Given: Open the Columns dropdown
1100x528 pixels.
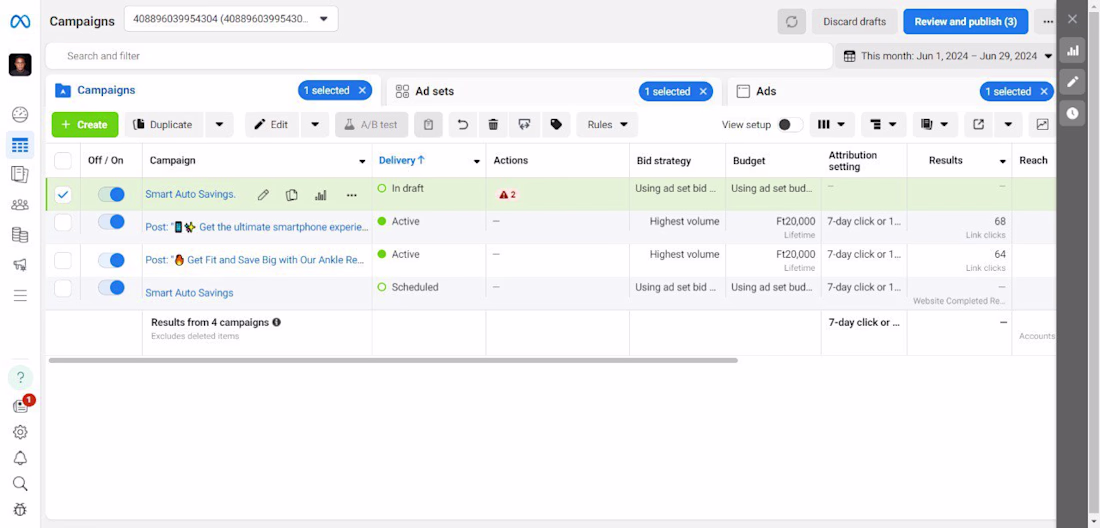Looking at the screenshot, I should coord(832,125).
